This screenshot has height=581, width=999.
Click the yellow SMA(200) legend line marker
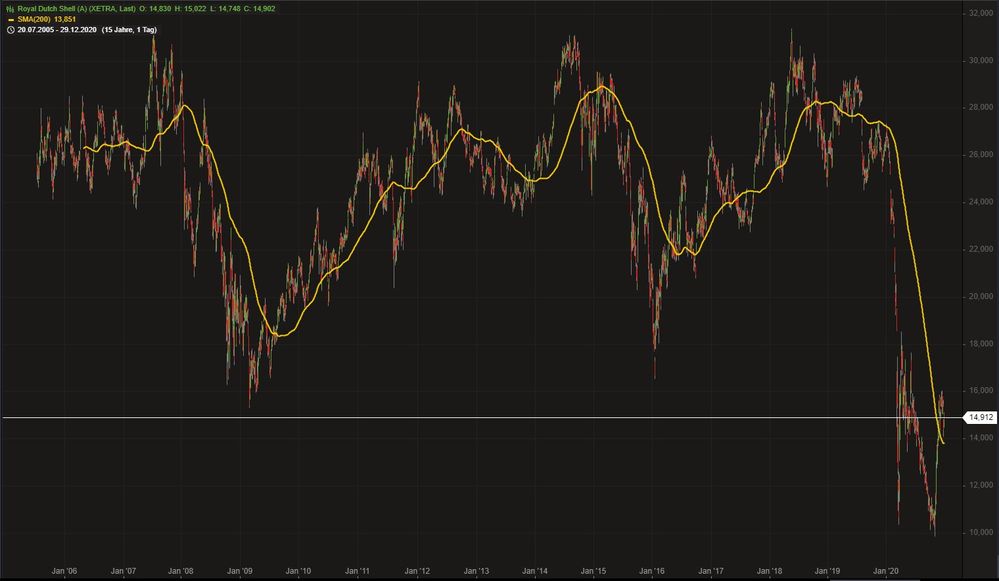11,20
